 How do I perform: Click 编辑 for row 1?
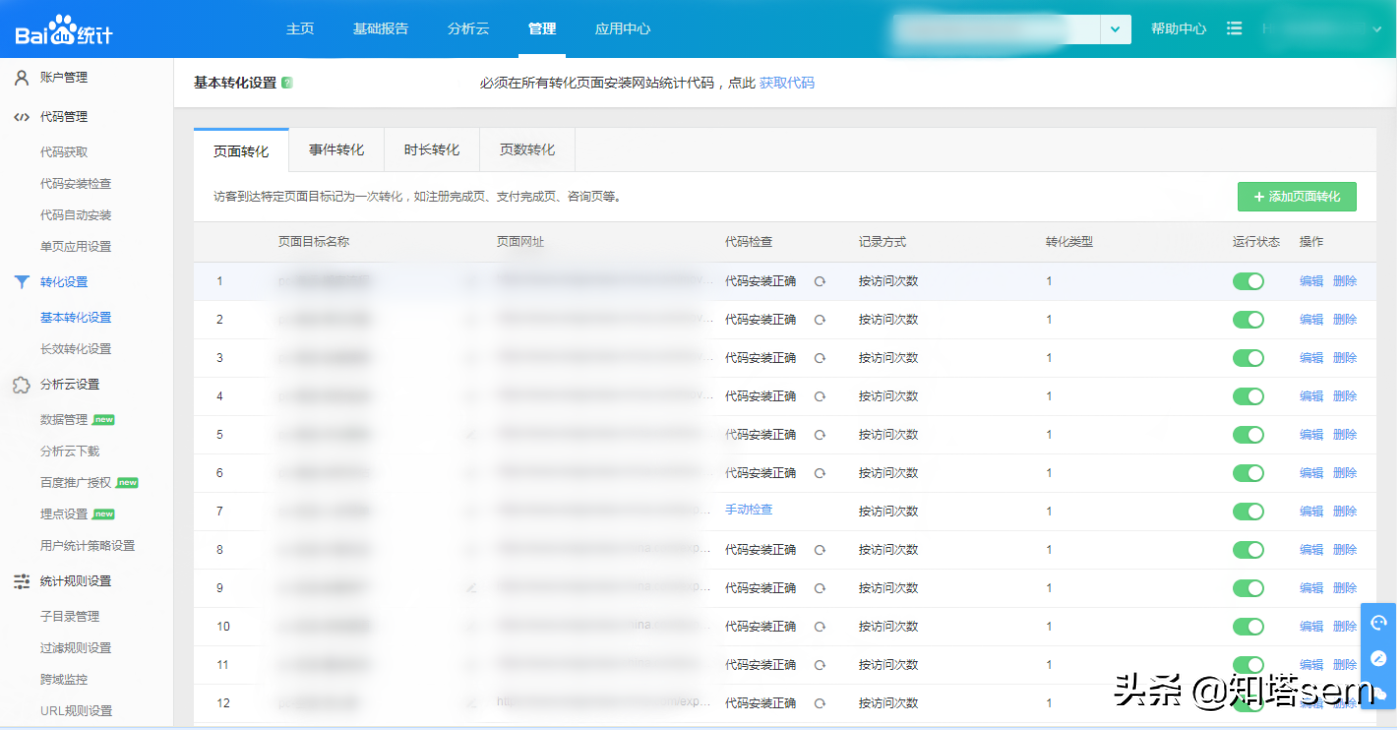pyautogui.click(x=1311, y=282)
